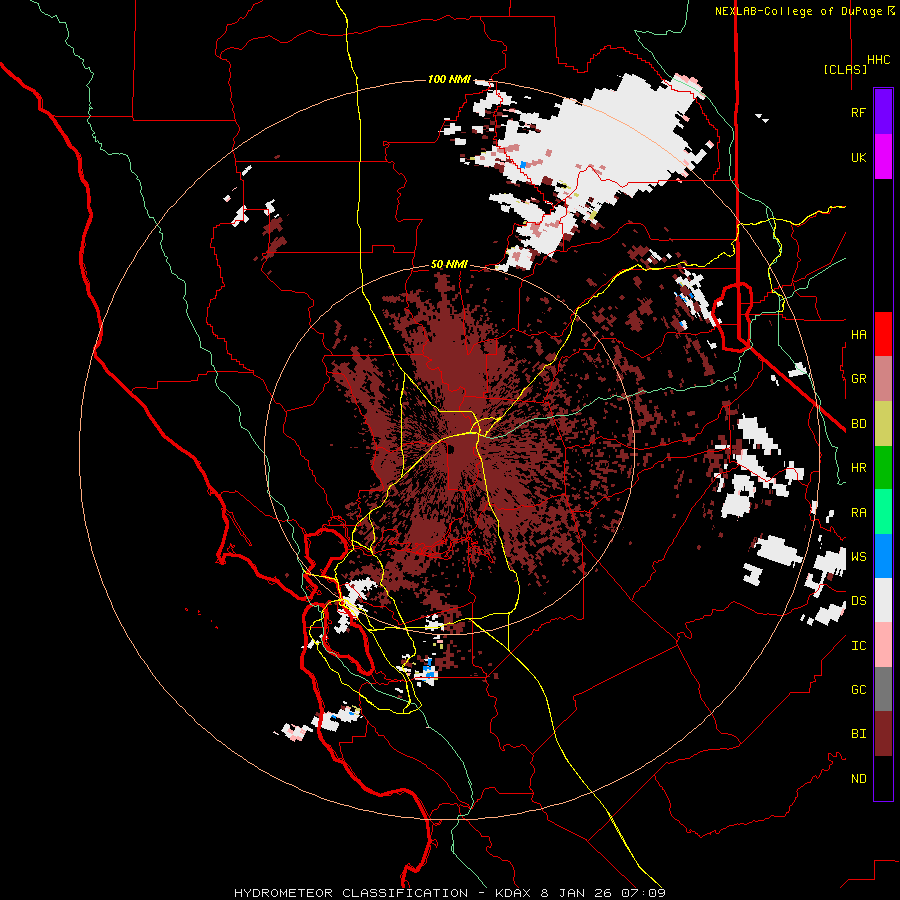Select the GC gray legend swatch
The height and width of the screenshot is (900, 900).
883,689
